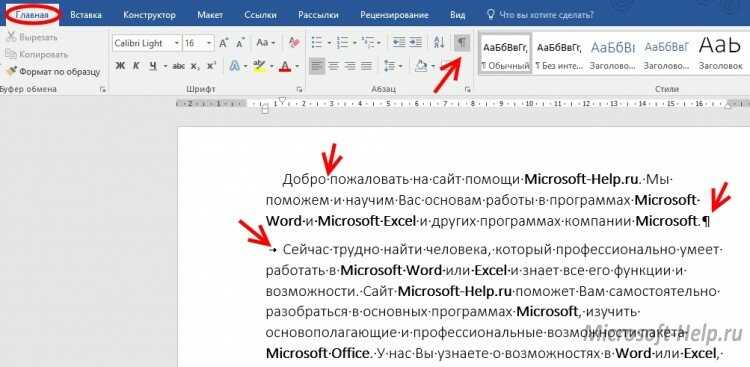The width and height of the screenshot is (750, 367).
Task: Expand the bullet library dropdown arrow
Action: tap(329, 43)
